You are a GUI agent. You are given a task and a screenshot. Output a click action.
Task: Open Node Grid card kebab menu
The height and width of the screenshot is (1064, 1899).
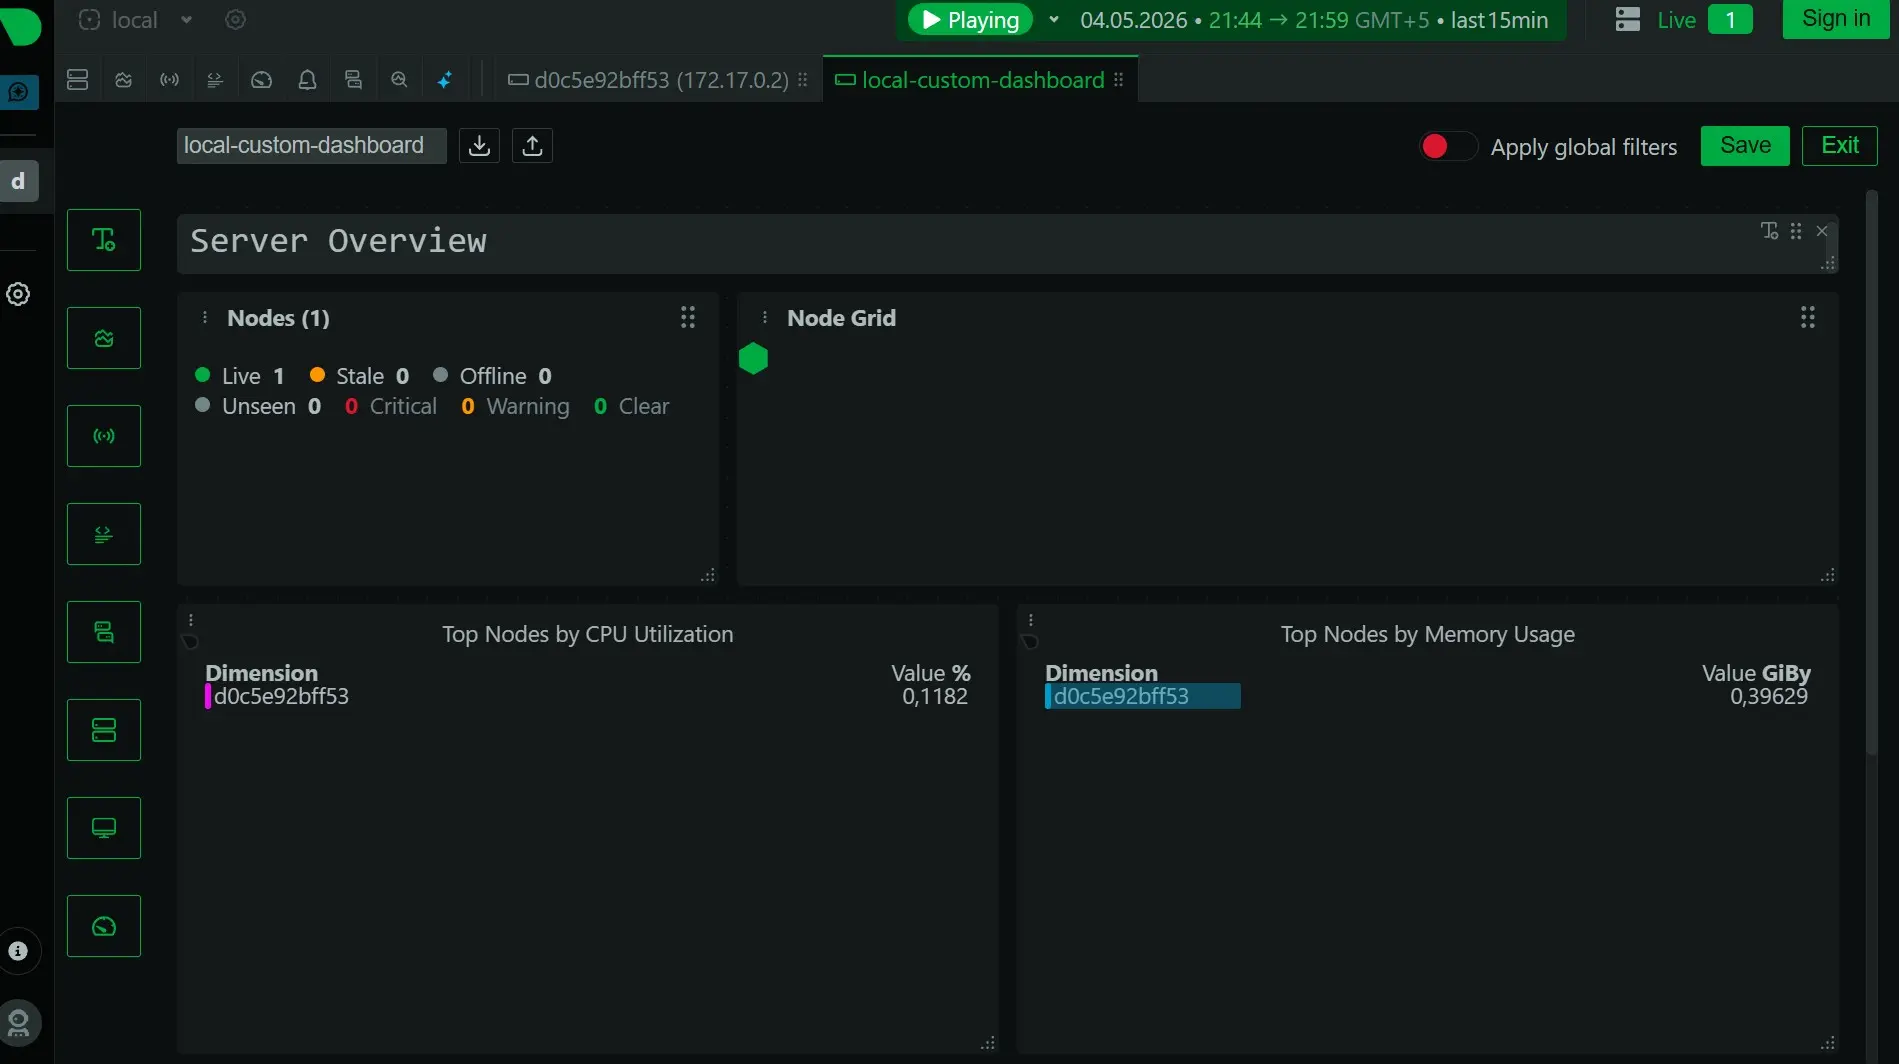765,318
